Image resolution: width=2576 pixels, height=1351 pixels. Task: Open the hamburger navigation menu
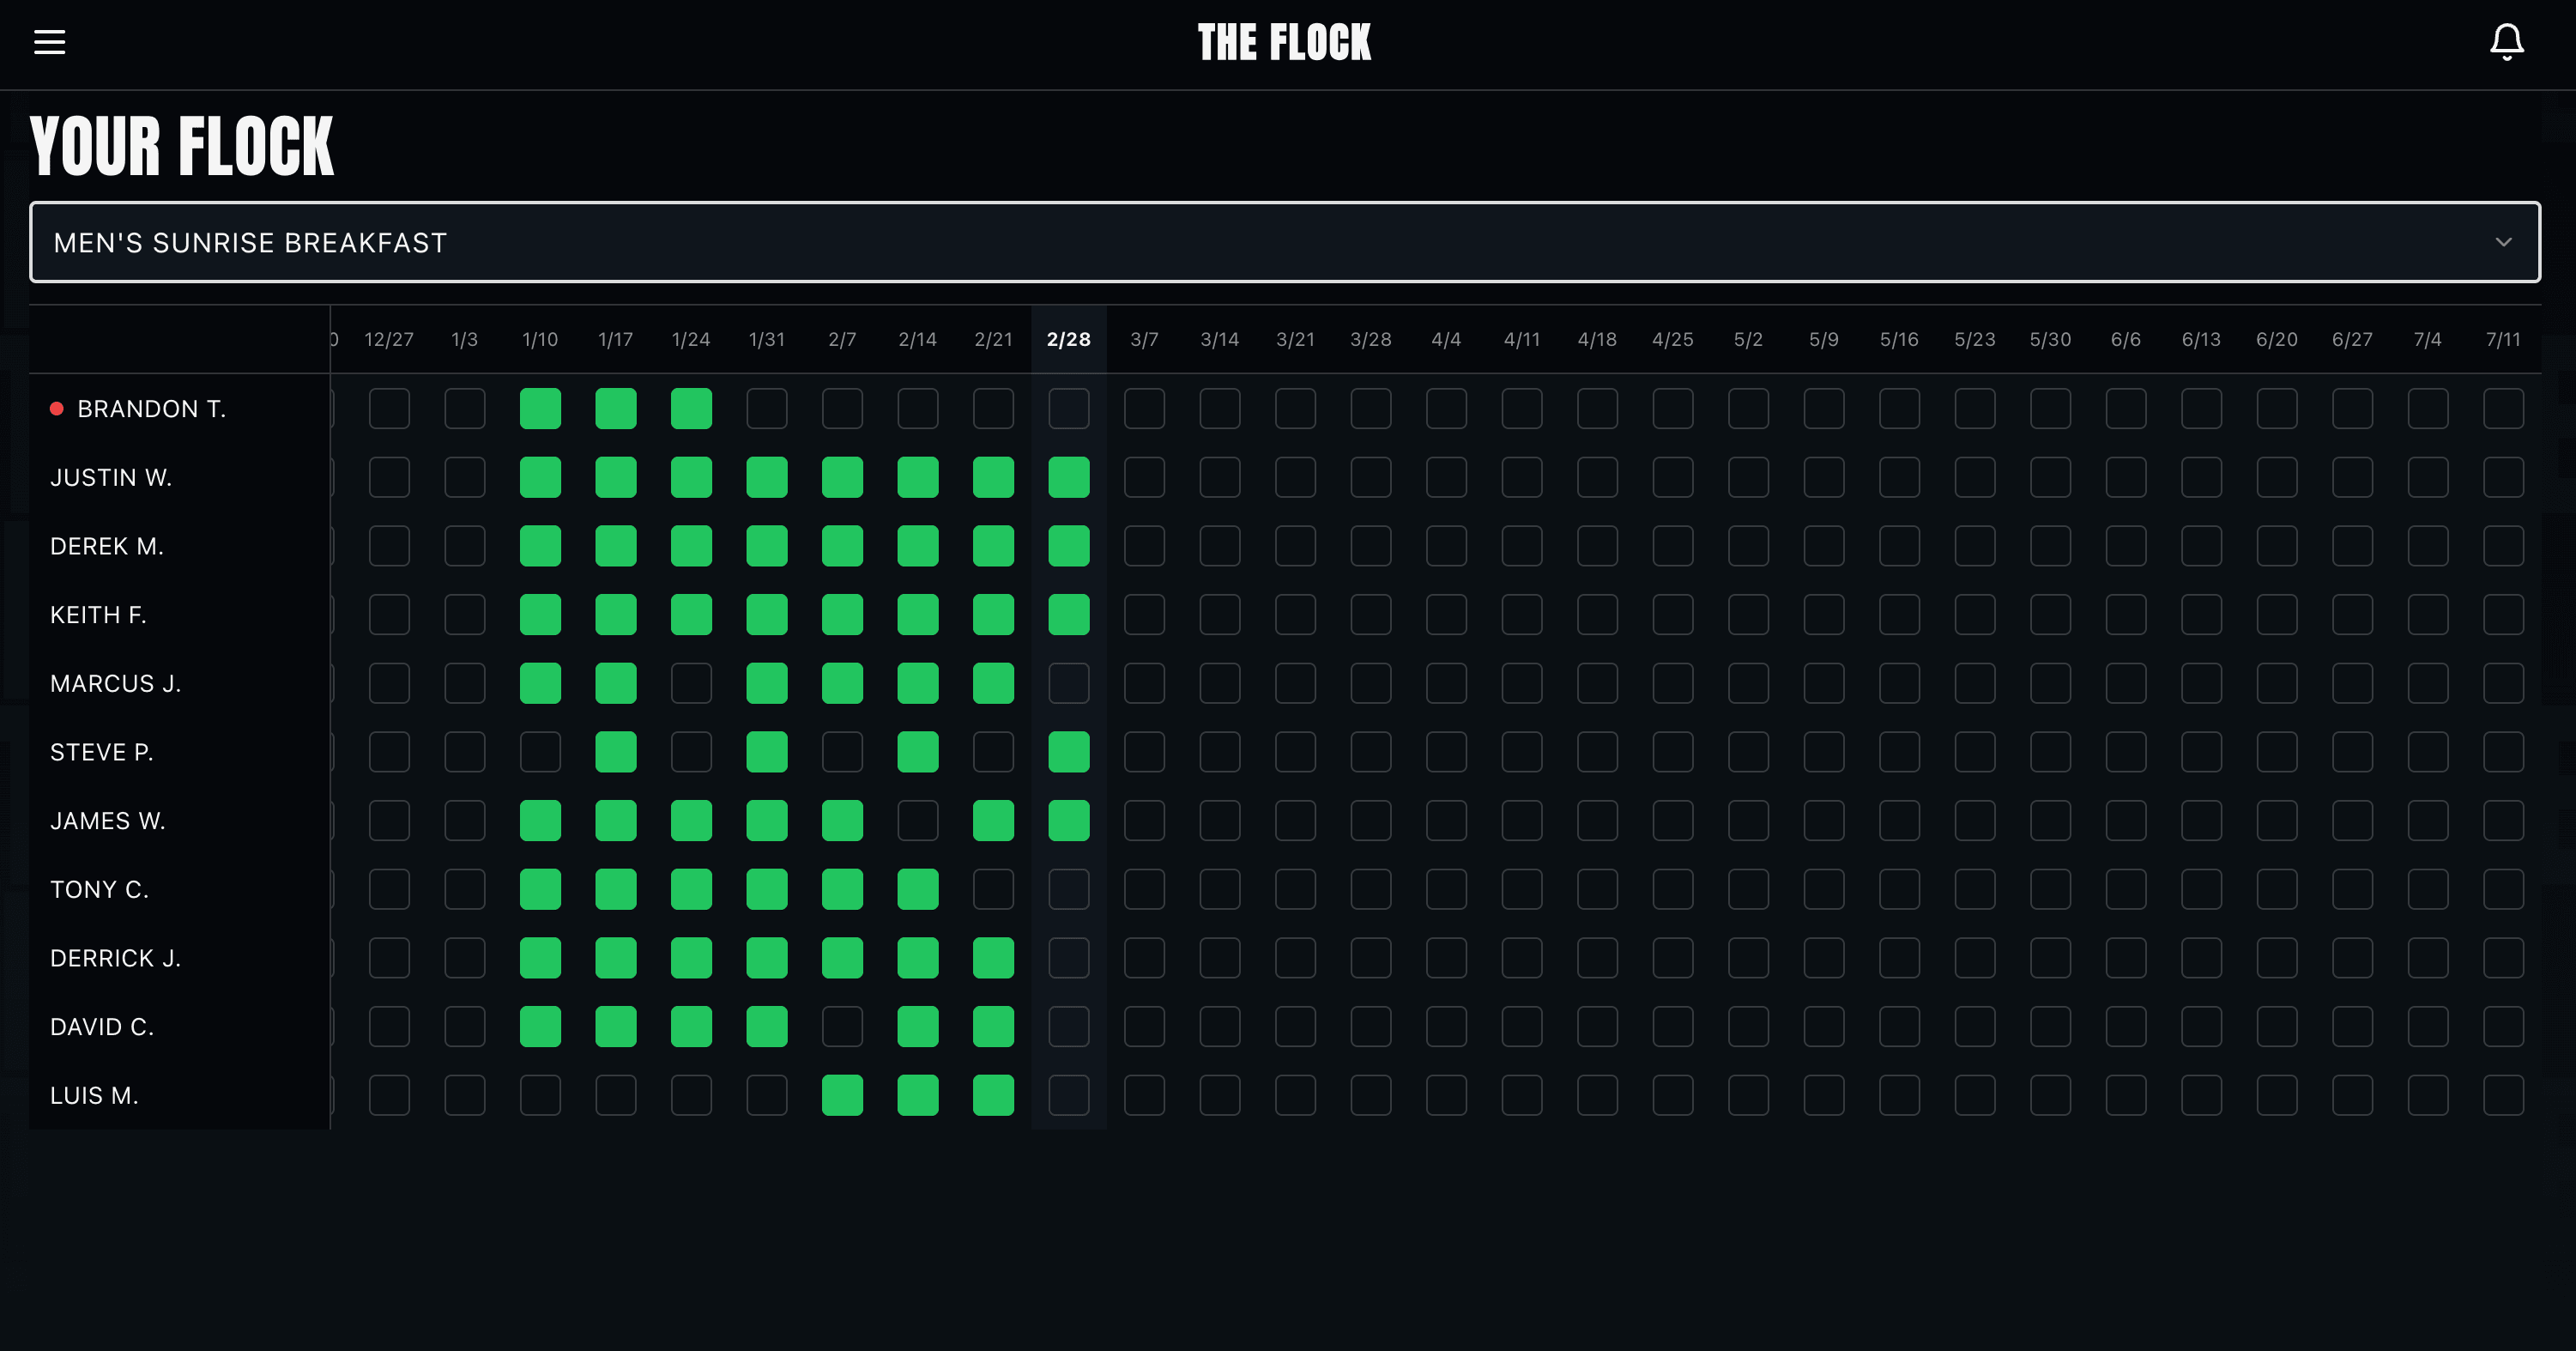click(x=49, y=42)
